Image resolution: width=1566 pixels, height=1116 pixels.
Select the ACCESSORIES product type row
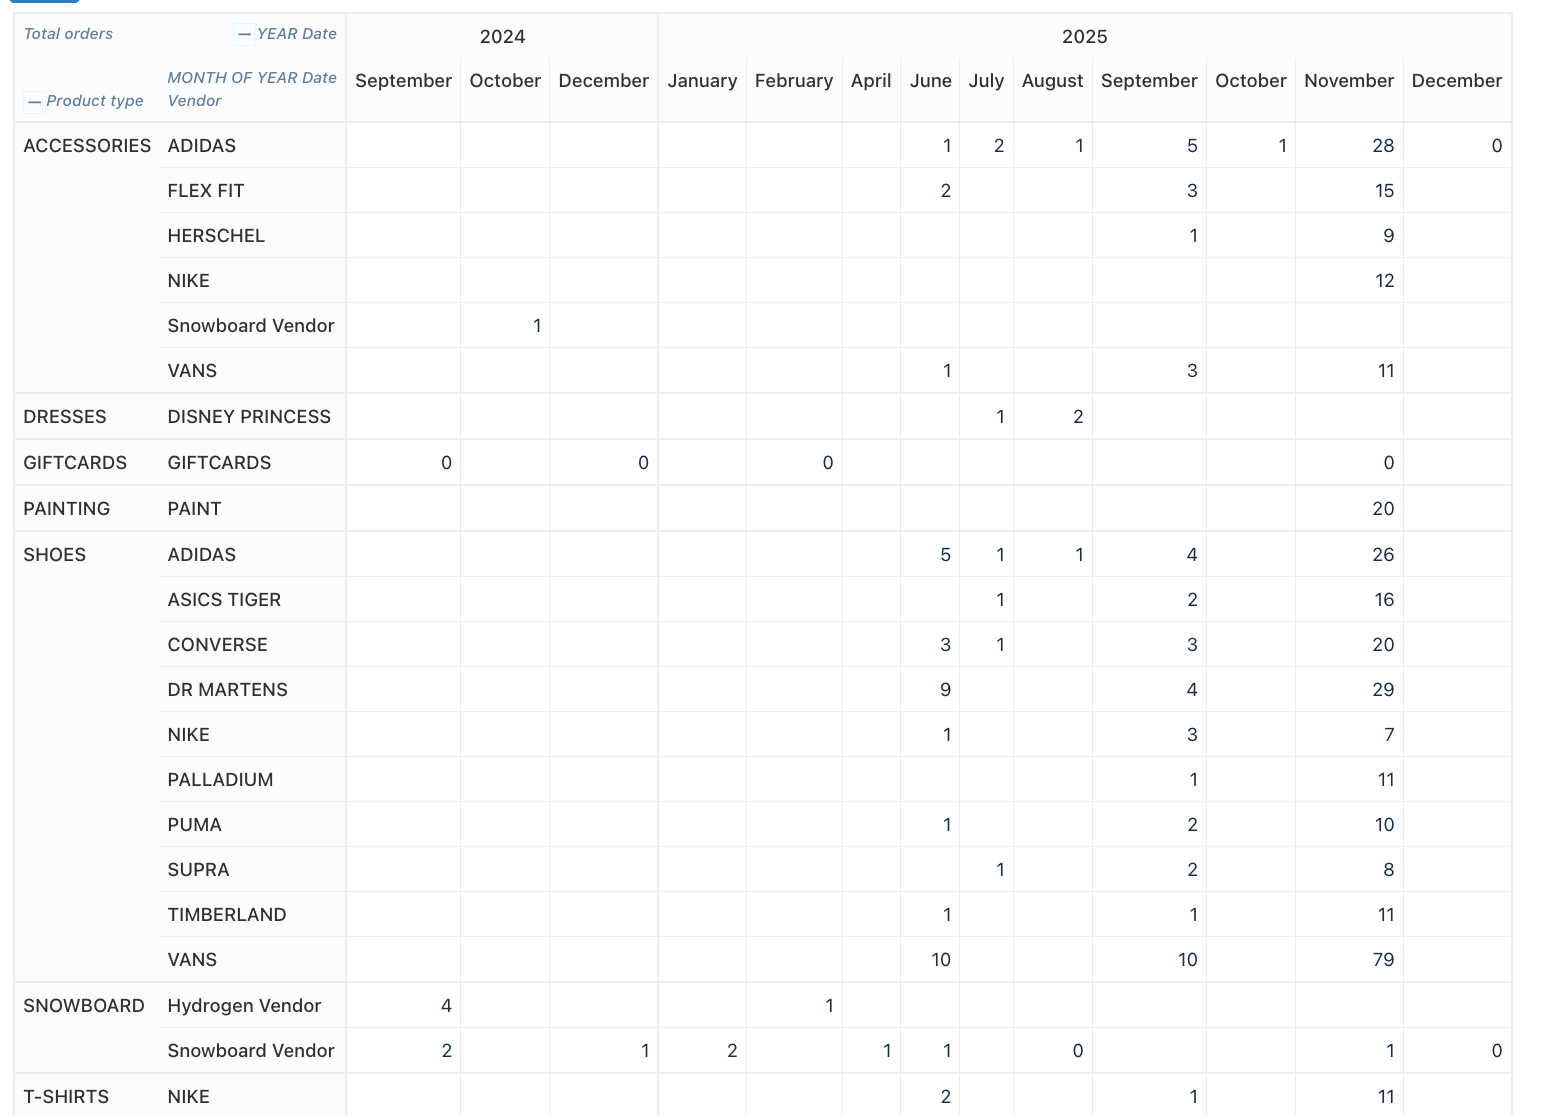(87, 146)
